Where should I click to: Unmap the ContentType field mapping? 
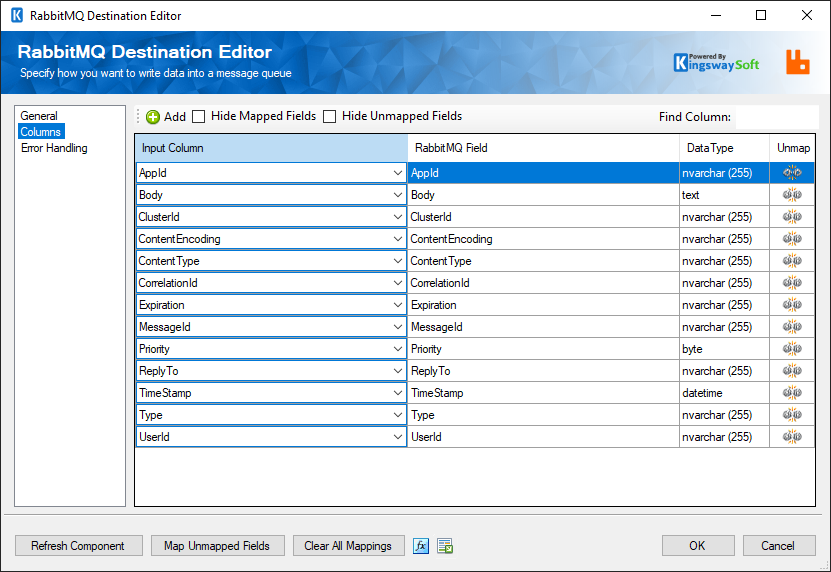click(792, 261)
